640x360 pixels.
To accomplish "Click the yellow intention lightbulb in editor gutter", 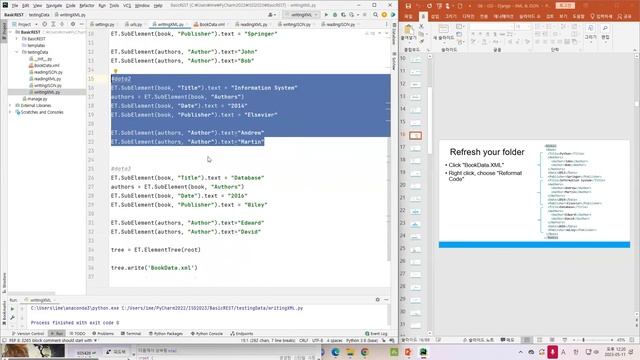I will tap(116, 71).
